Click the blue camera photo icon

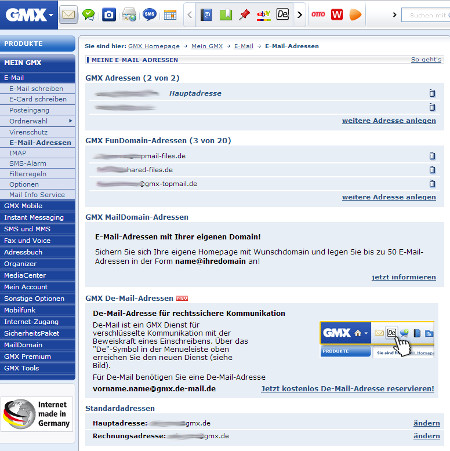coord(109,15)
